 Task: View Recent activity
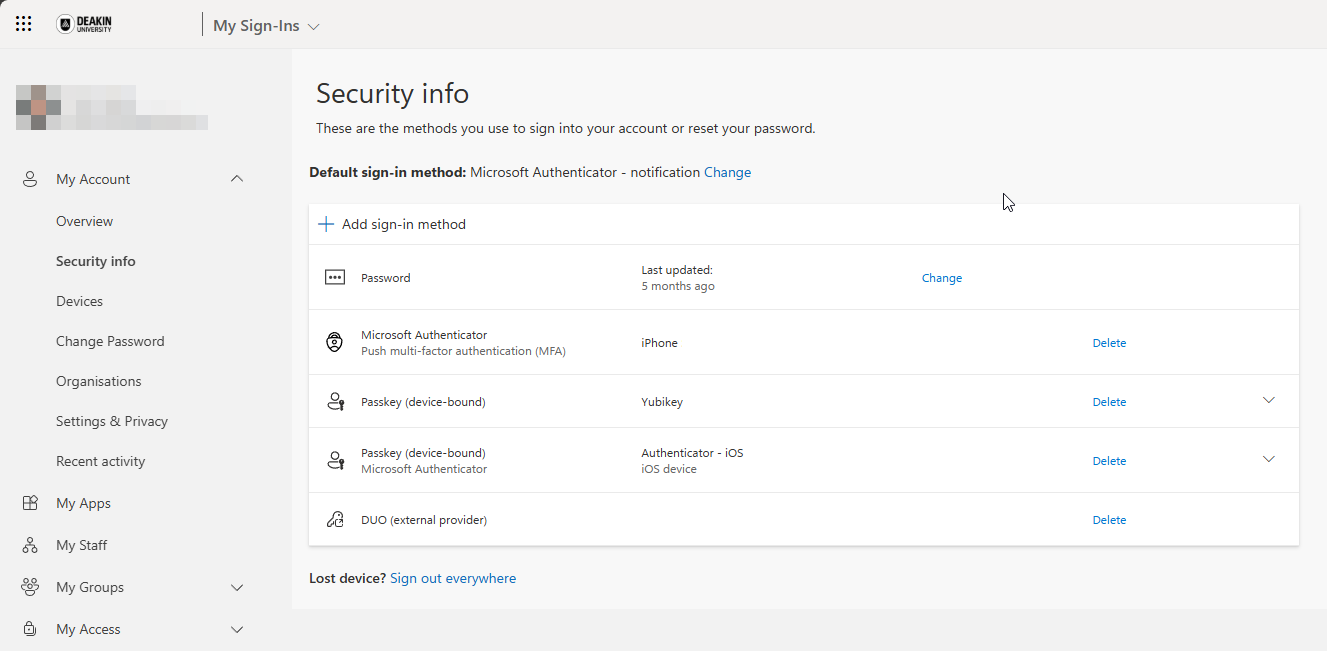click(x=101, y=461)
